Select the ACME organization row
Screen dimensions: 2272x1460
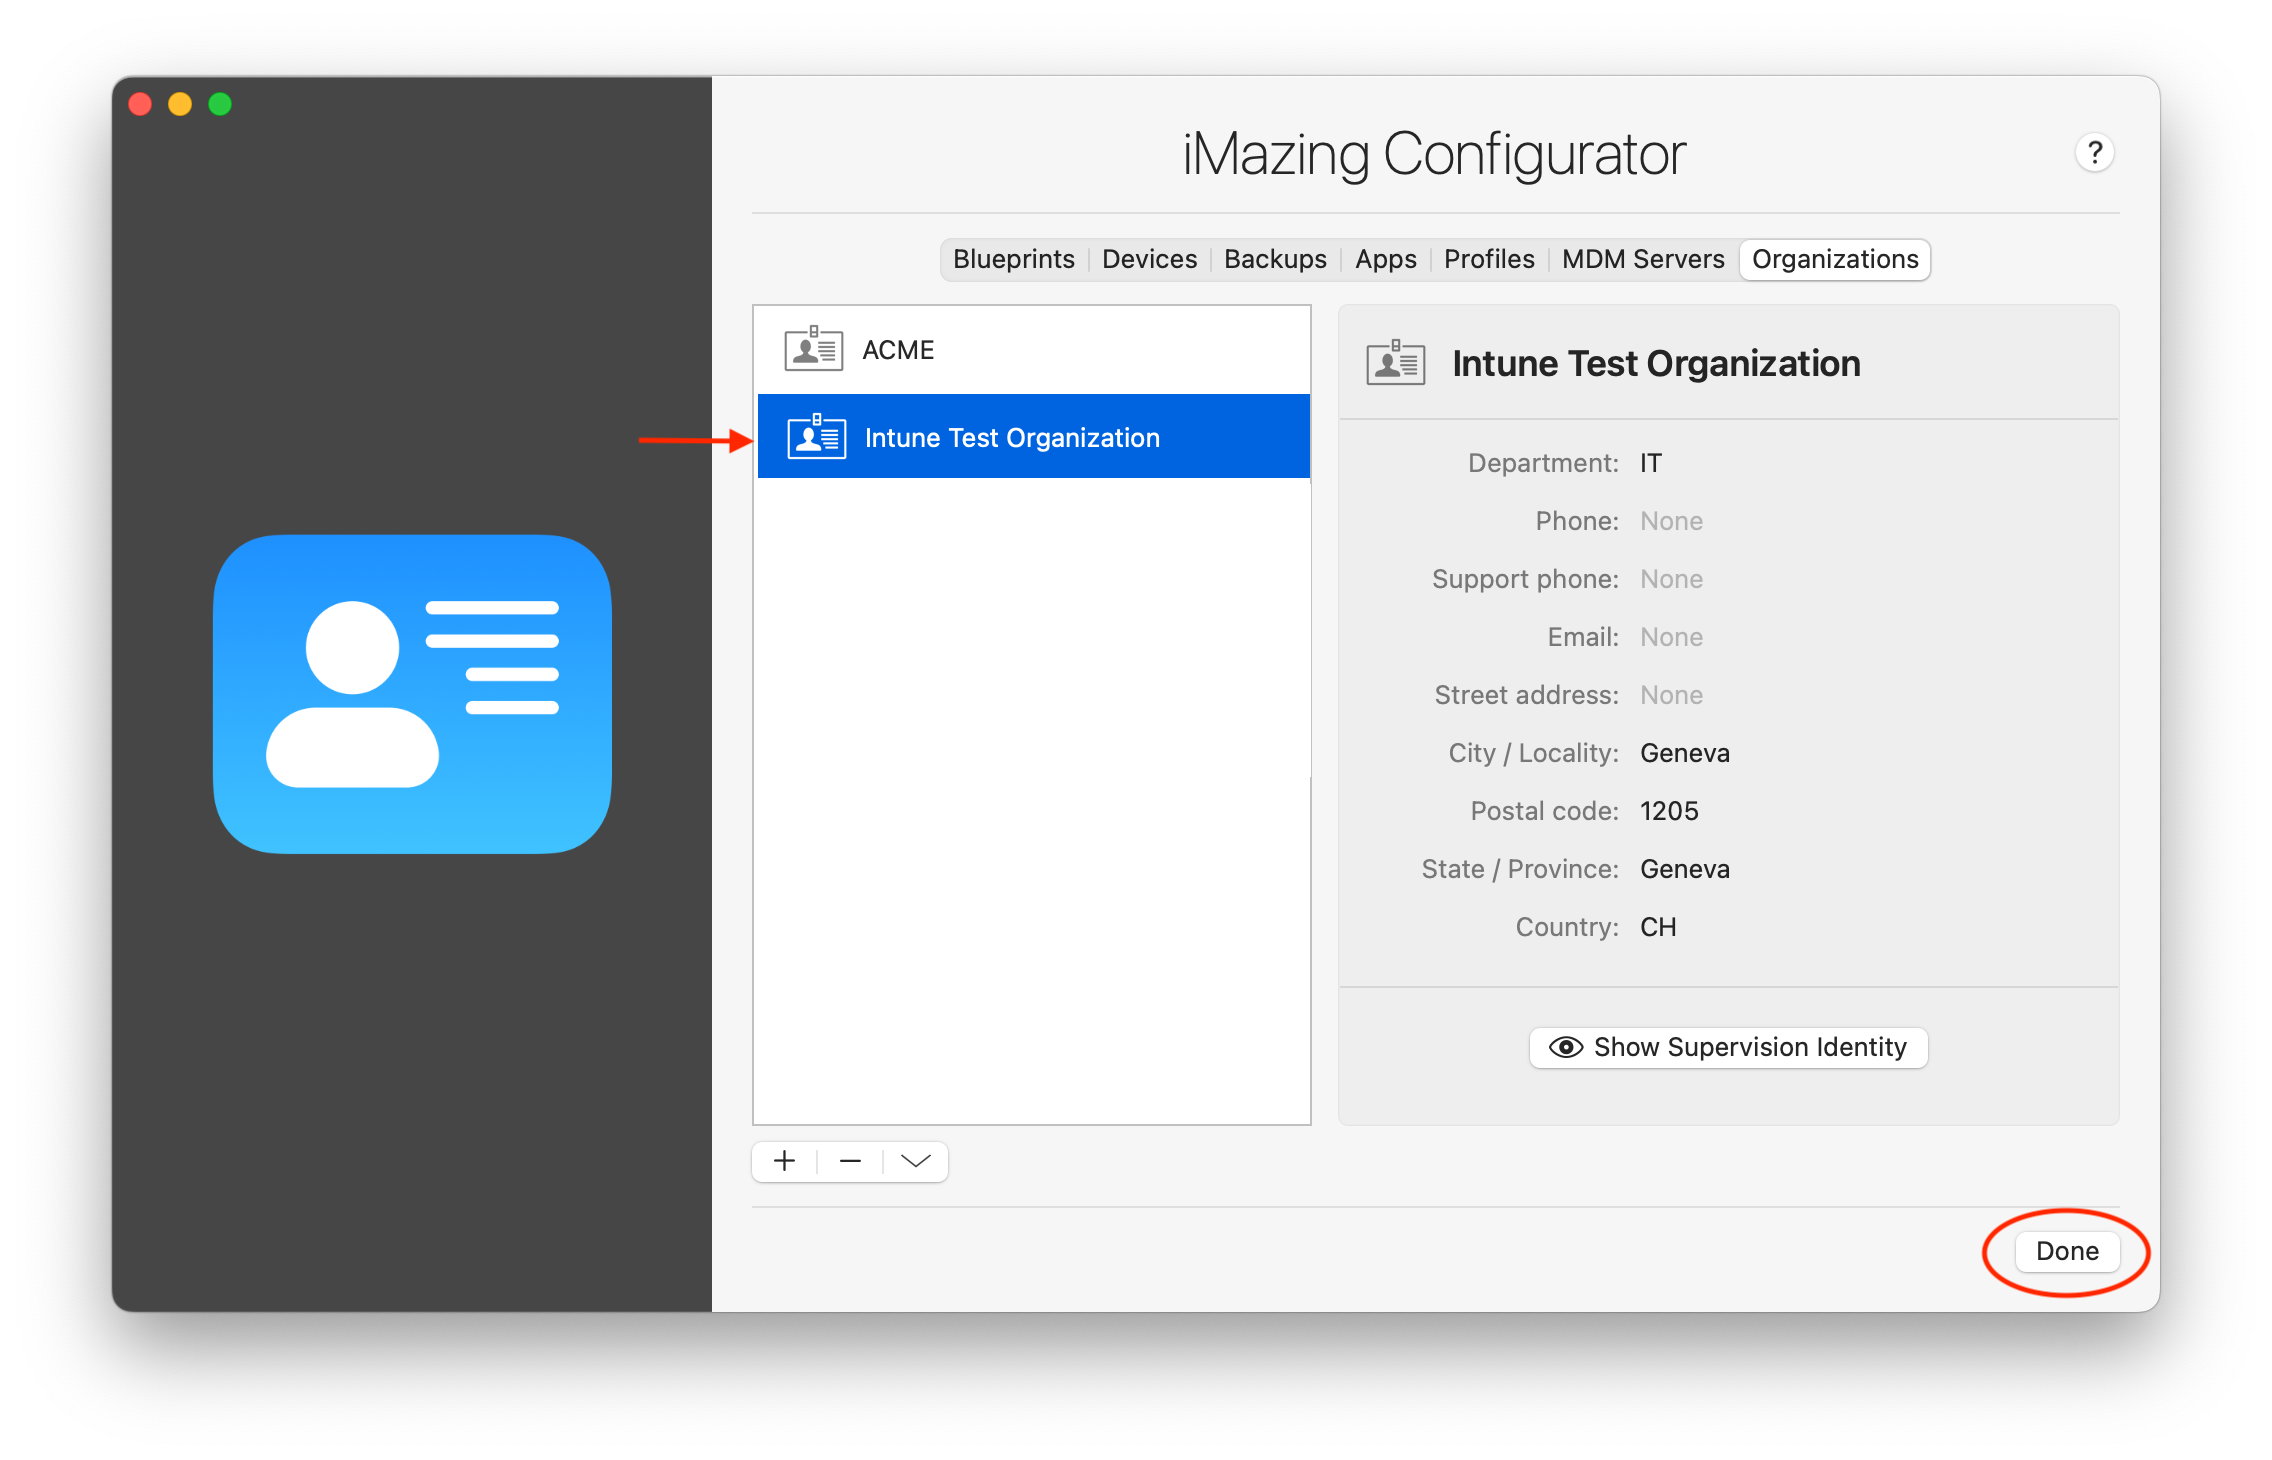coord(1032,349)
